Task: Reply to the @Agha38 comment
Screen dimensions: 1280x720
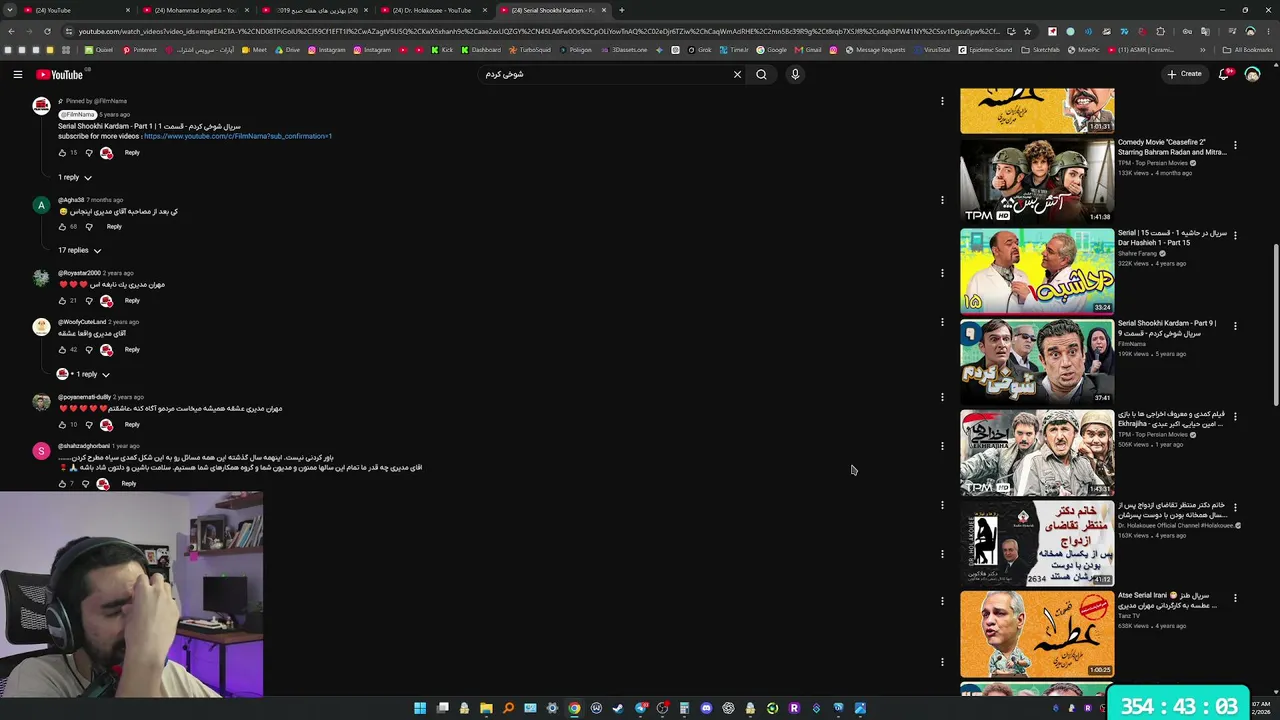Action: point(114,227)
